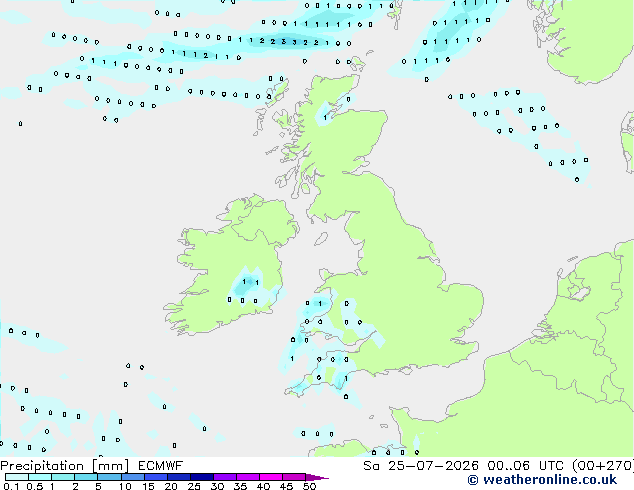Screen dimensions: 634x490
Task: Pick the 25–30 mm legend swatch
Action: (202, 477)
